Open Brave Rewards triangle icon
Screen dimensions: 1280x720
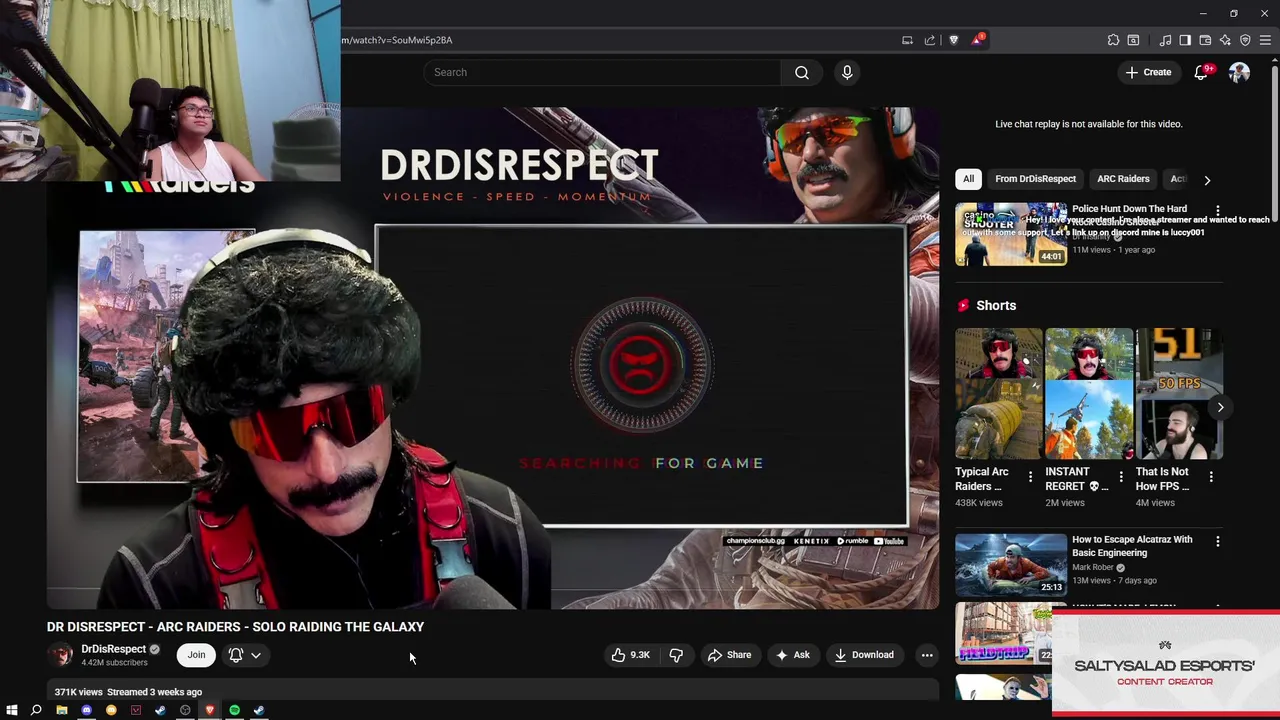point(977,40)
